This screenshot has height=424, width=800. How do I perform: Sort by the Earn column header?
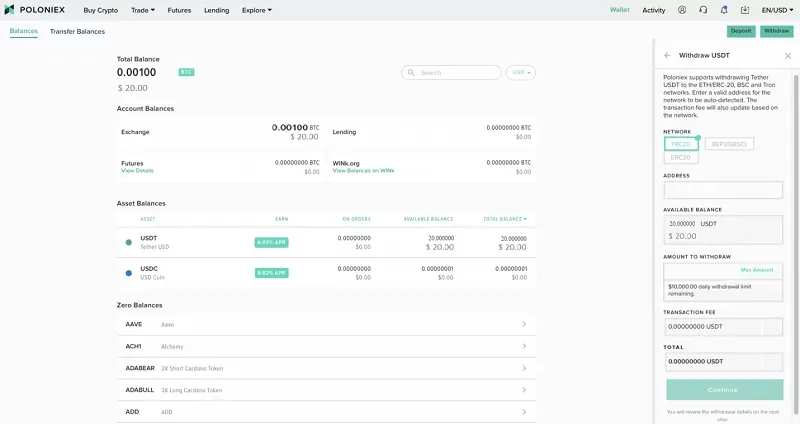click(282, 219)
